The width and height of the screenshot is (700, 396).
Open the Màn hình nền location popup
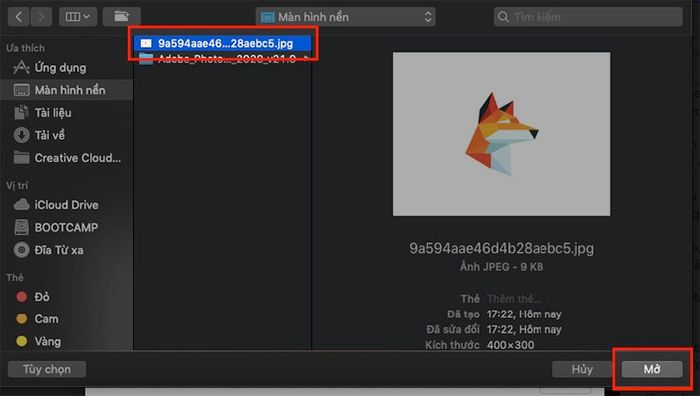point(346,17)
